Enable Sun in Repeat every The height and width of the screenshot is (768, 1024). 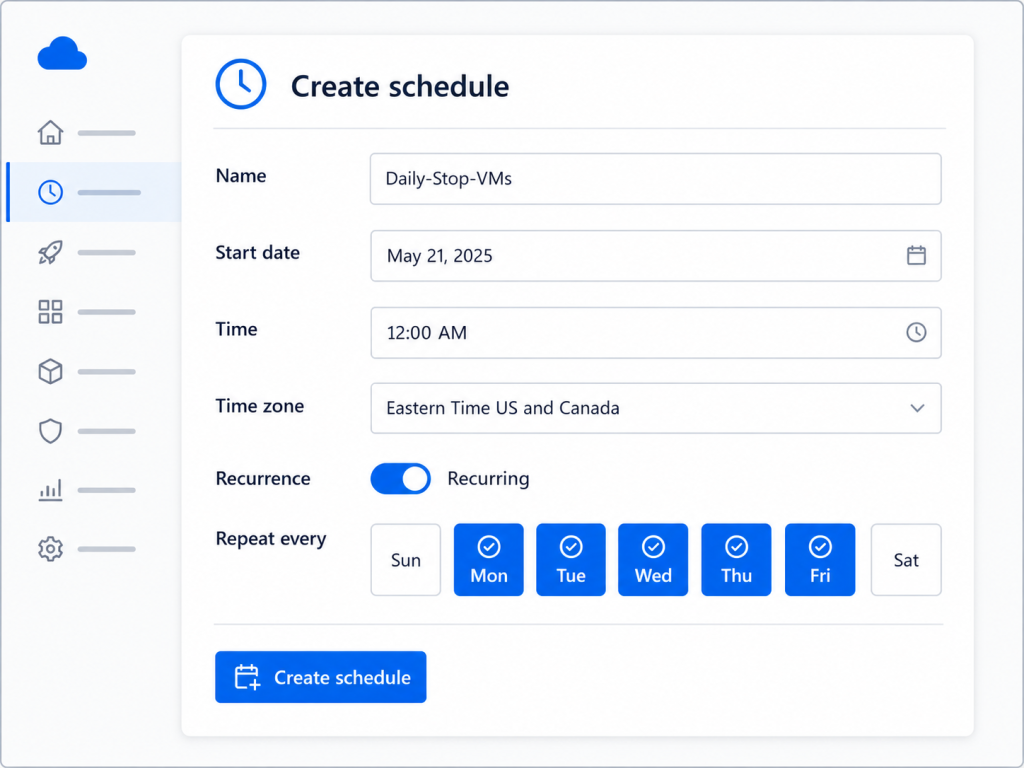click(406, 560)
